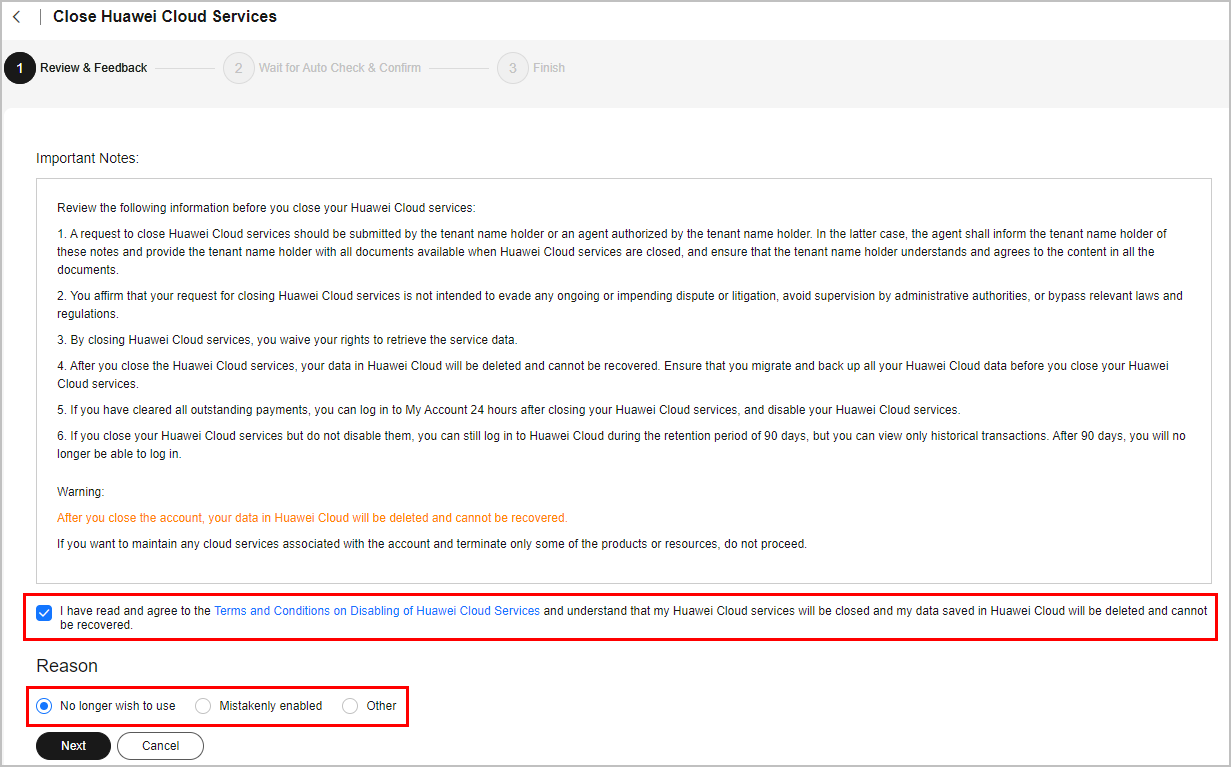Proceed with the Next button
This screenshot has height=767, width=1231.
point(73,746)
